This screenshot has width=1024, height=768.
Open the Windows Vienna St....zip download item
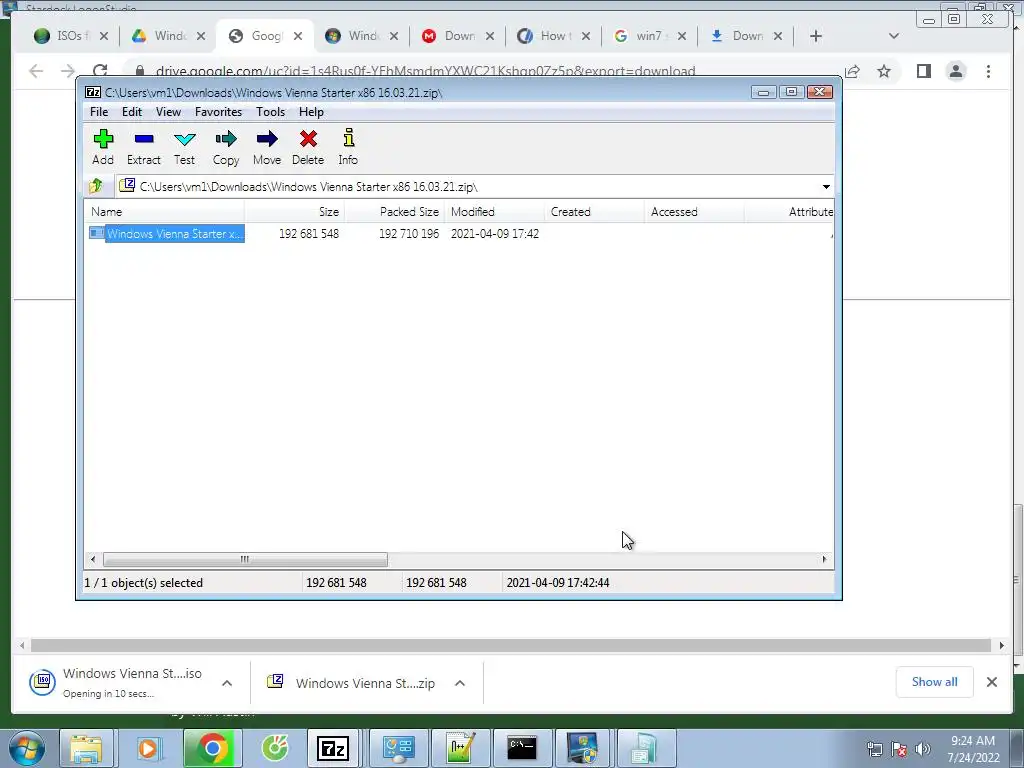coord(351,683)
